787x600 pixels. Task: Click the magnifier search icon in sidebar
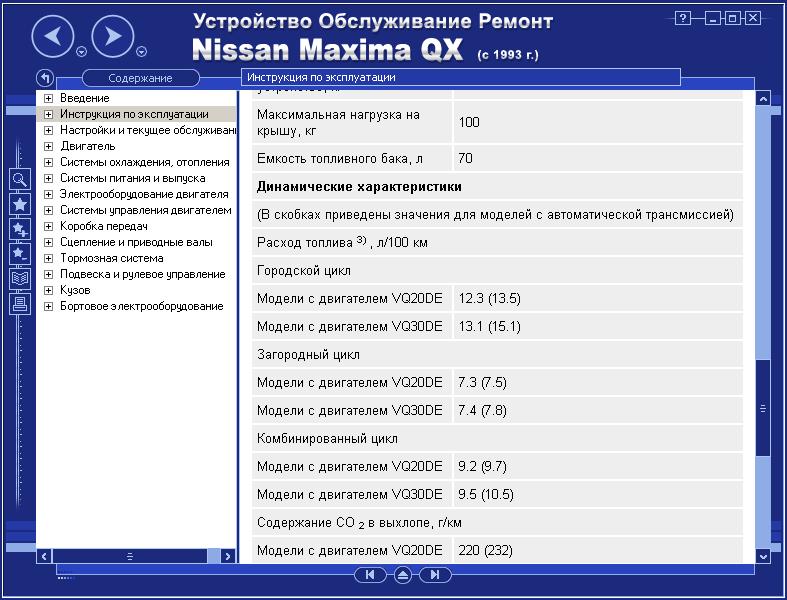pos(20,179)
